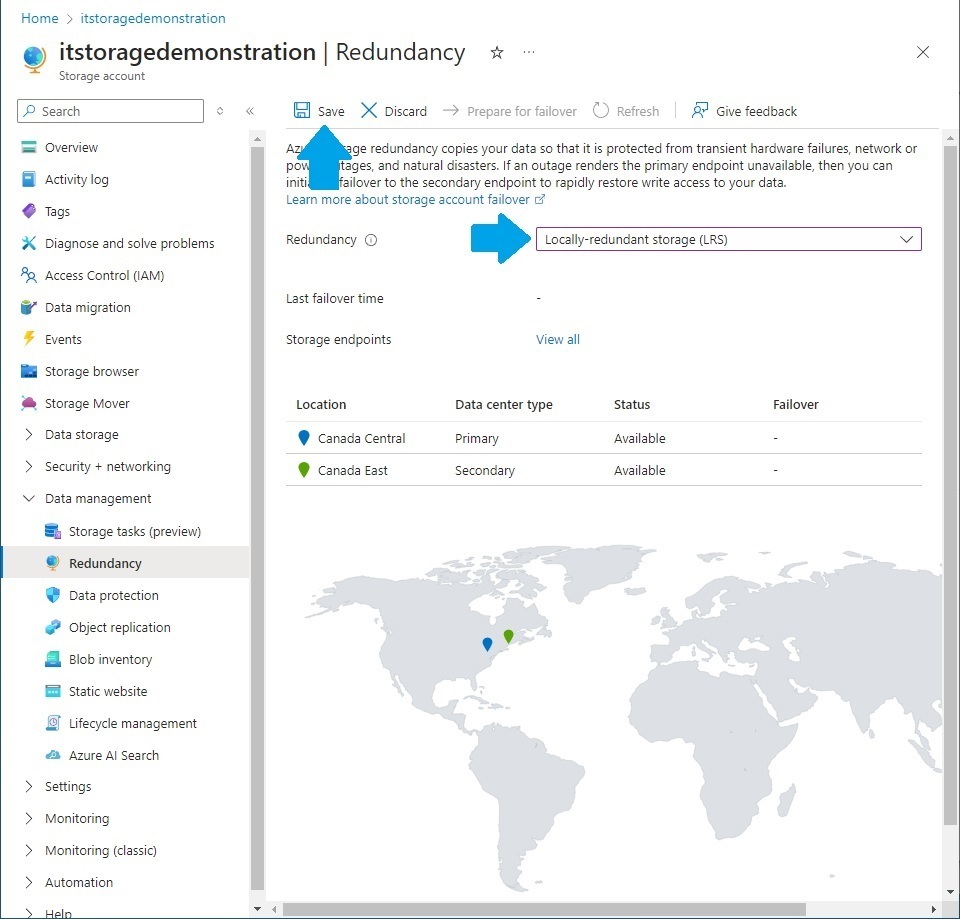This screenshot has height=919, width=960.
Task: Open the more options ellipsis in title
Action: [x=529, y=52]
